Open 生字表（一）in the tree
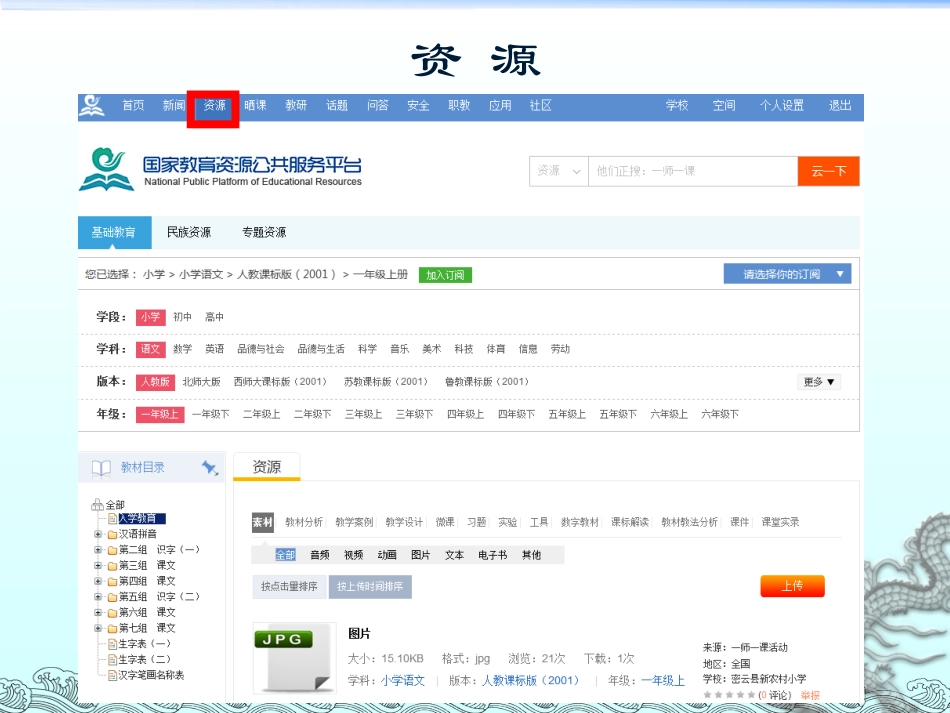This screenshot has width=950, height=713. (x=144, y=644)
